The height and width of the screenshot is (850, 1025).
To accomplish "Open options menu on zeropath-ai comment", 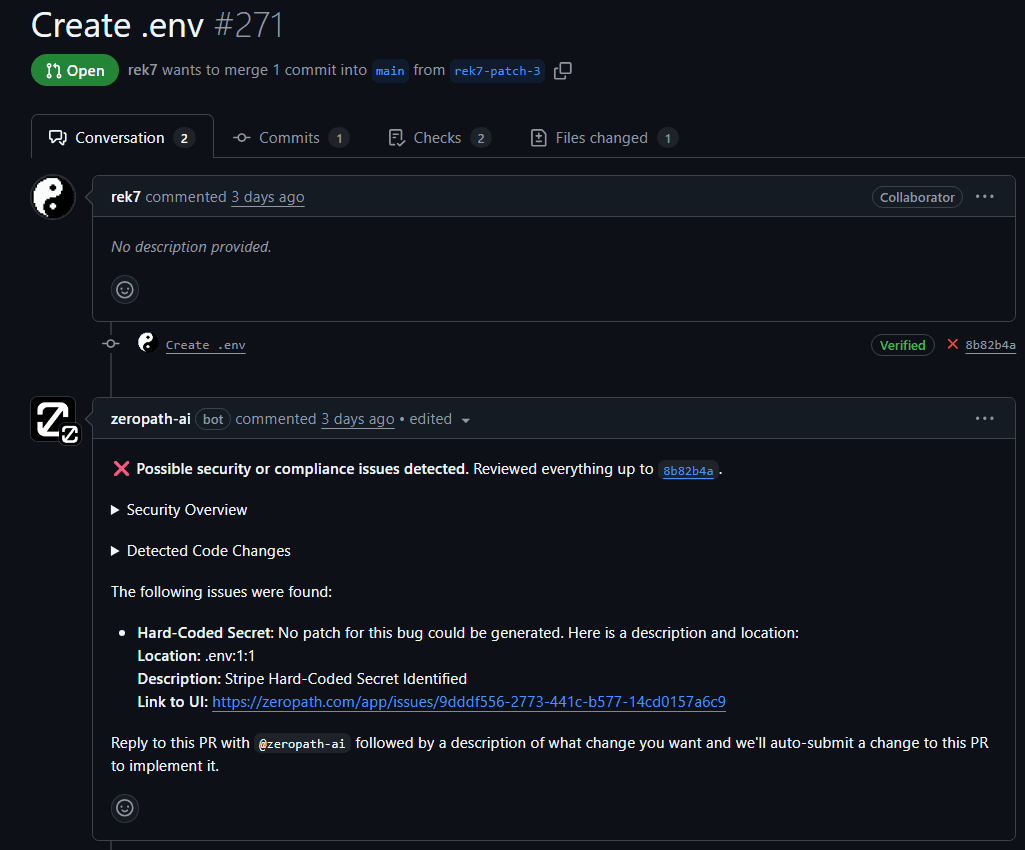I will pos(985,419).
